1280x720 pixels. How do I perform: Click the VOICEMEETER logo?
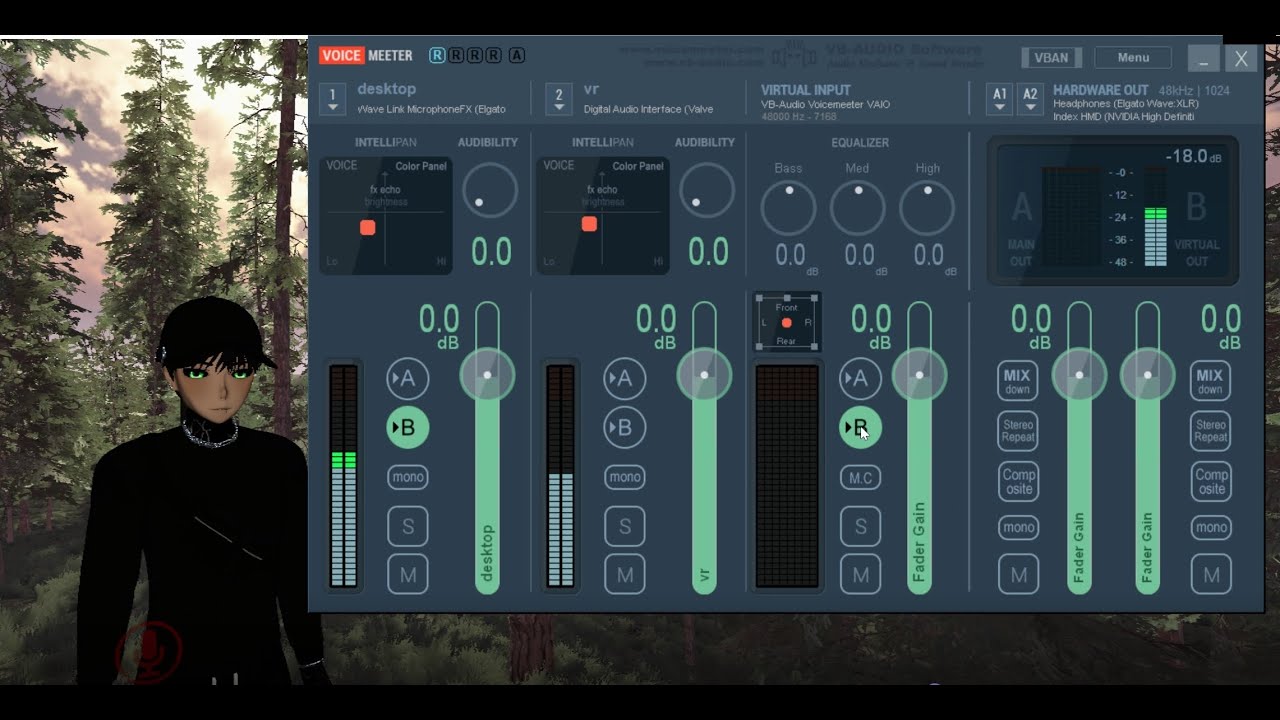[x=366, y=55]
